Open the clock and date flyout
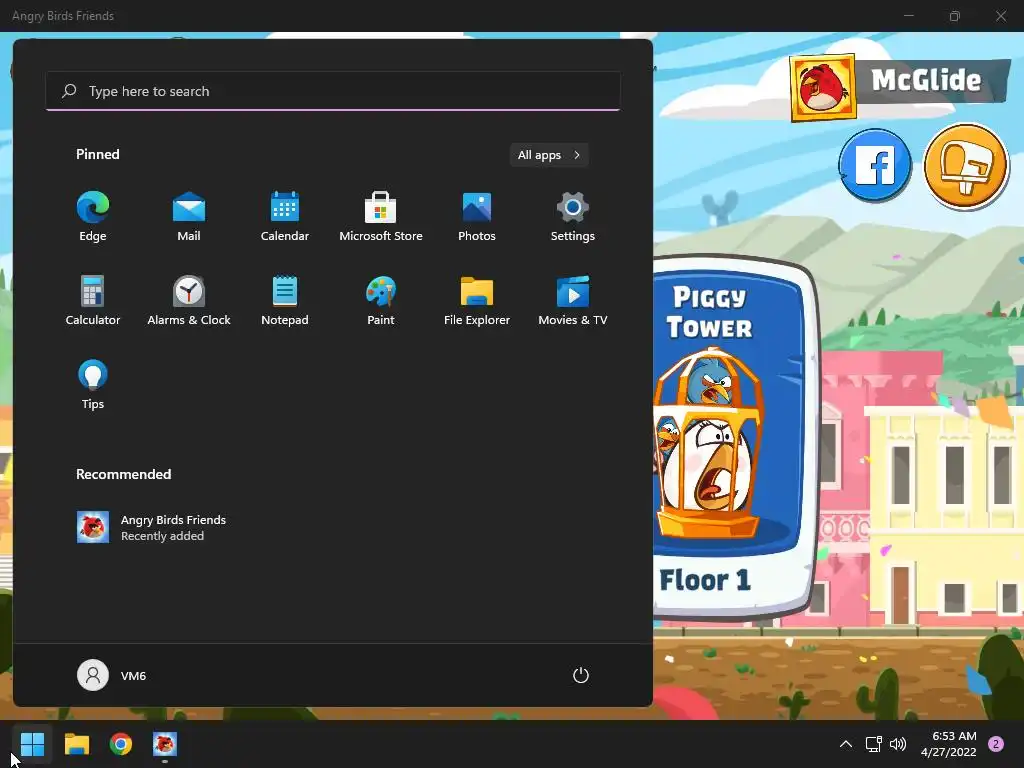The image size is (1024, 768). click(948, 744)
